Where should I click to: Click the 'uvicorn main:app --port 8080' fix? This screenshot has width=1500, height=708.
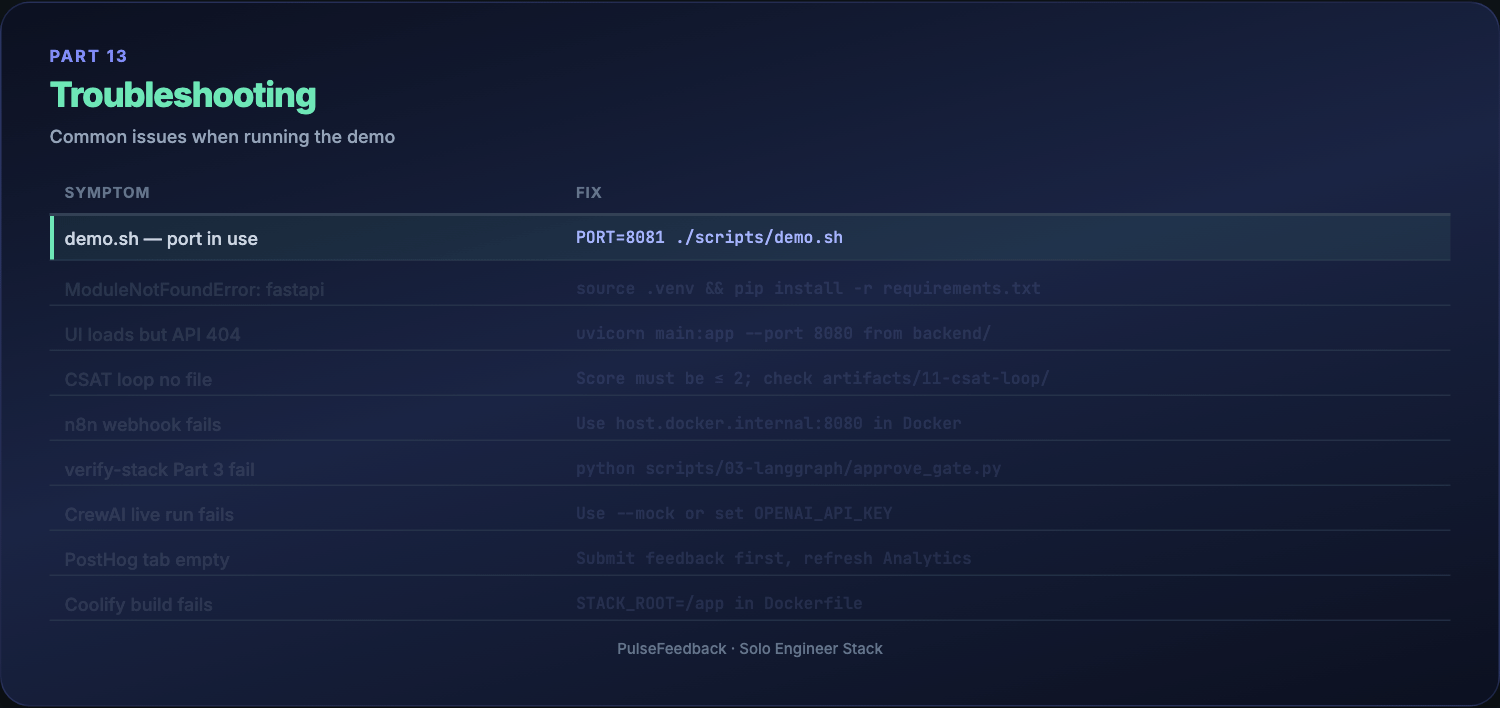click(x=715, y=334)
